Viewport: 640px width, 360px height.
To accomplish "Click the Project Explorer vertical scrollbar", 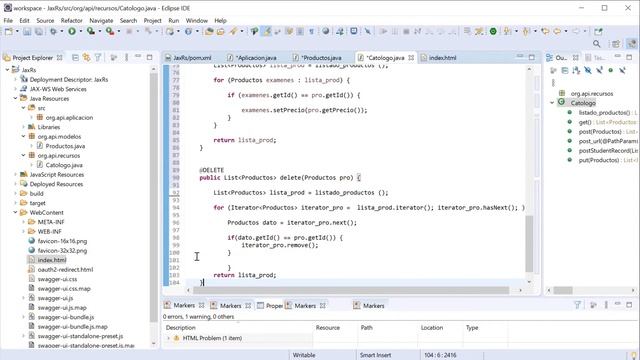I will tap(154, 198).
